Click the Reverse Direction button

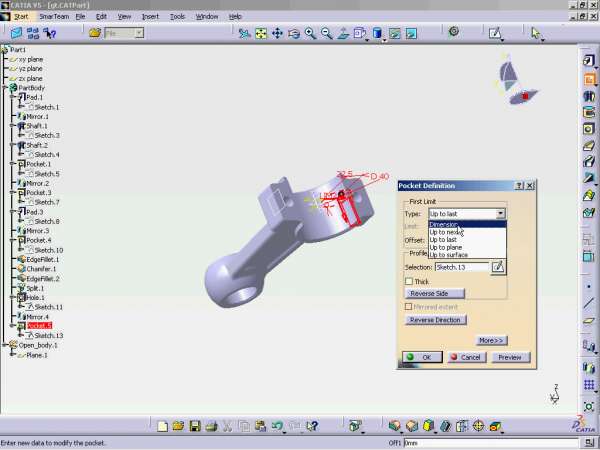click(x=435, y=320)
